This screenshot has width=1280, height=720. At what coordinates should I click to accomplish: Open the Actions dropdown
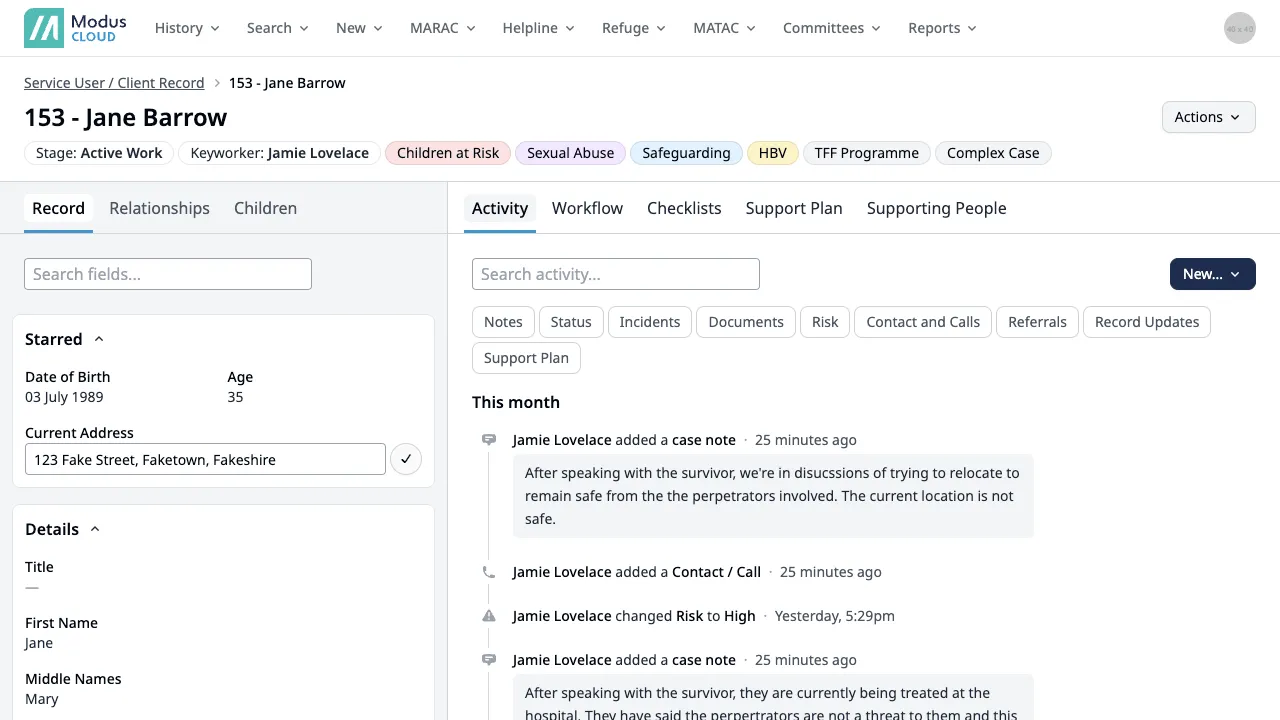tap(1208, 117)
